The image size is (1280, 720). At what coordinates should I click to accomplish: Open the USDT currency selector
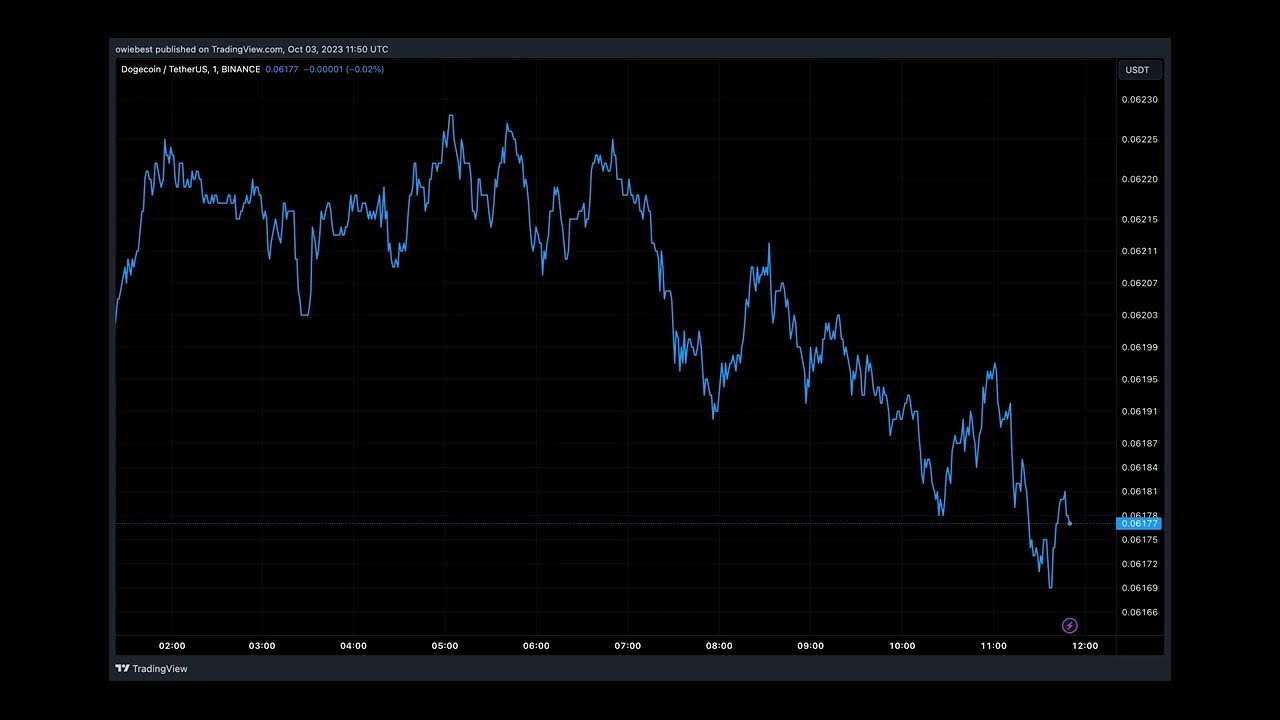(x=1138, y=70)
